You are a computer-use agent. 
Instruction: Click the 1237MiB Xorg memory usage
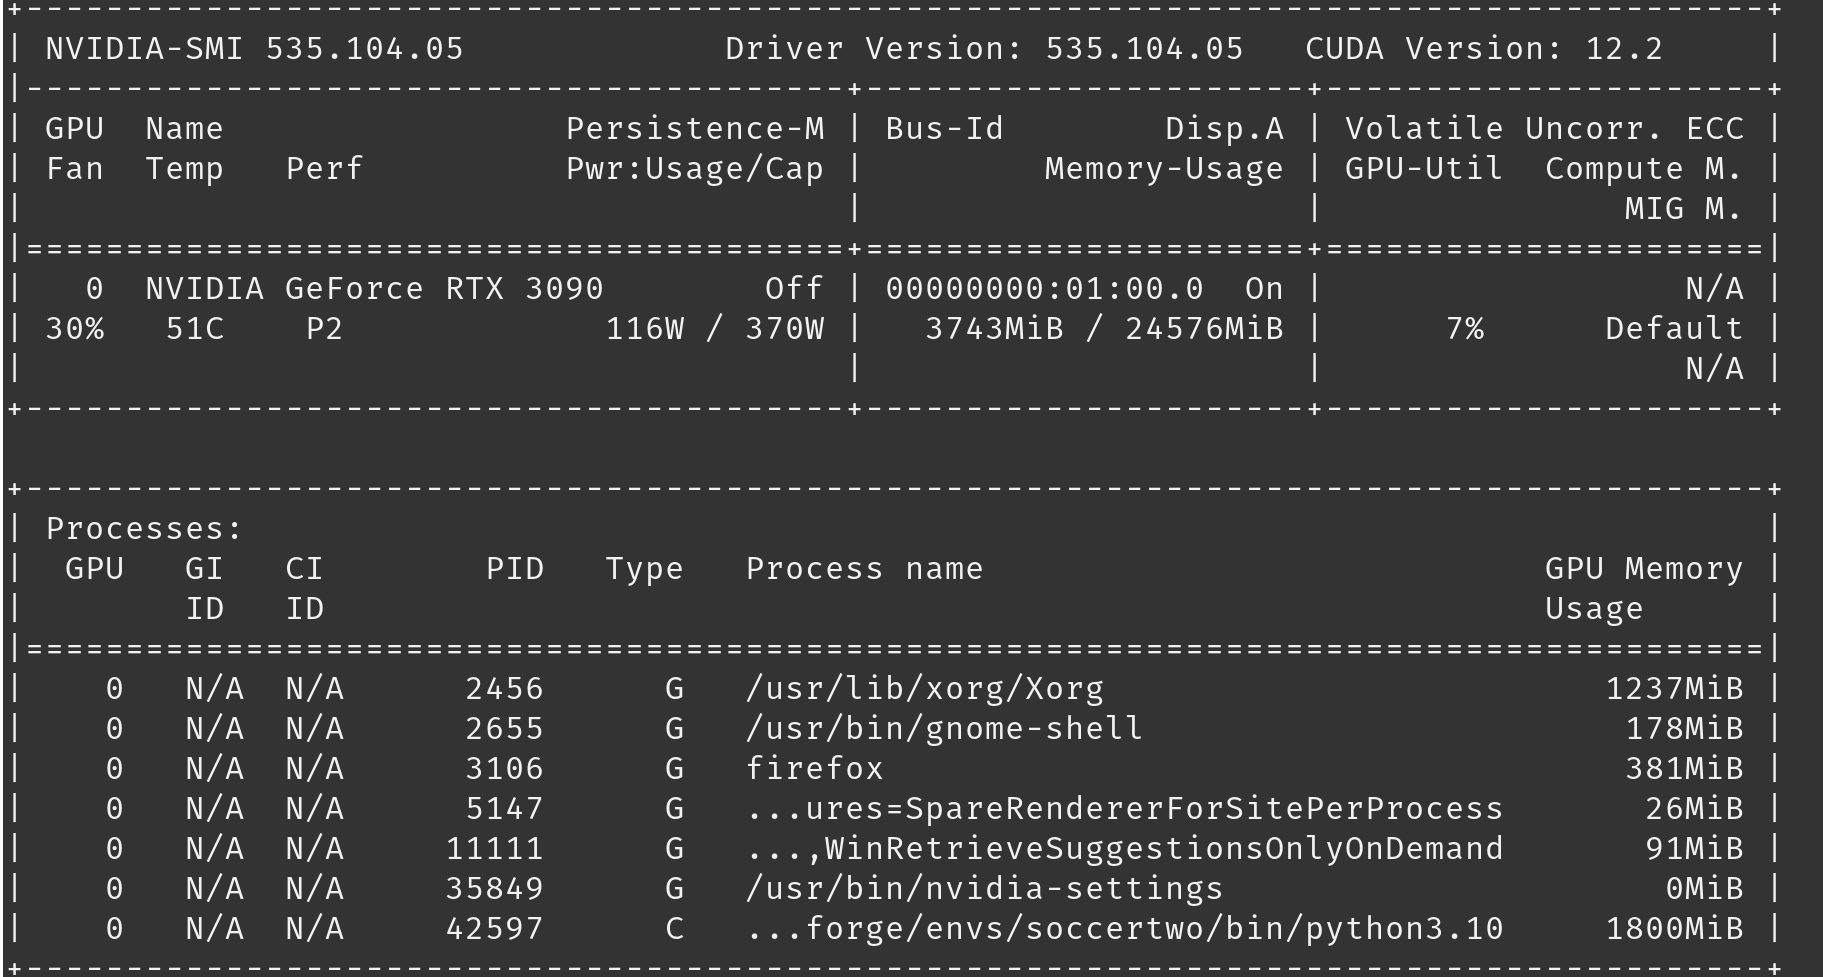point(1674,689)
